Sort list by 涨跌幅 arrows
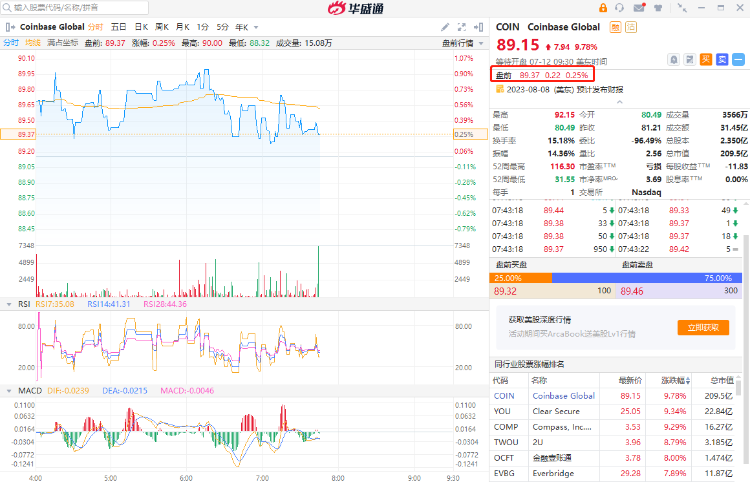The height and width of the screenshot is (482, 750). click(688, 381)
